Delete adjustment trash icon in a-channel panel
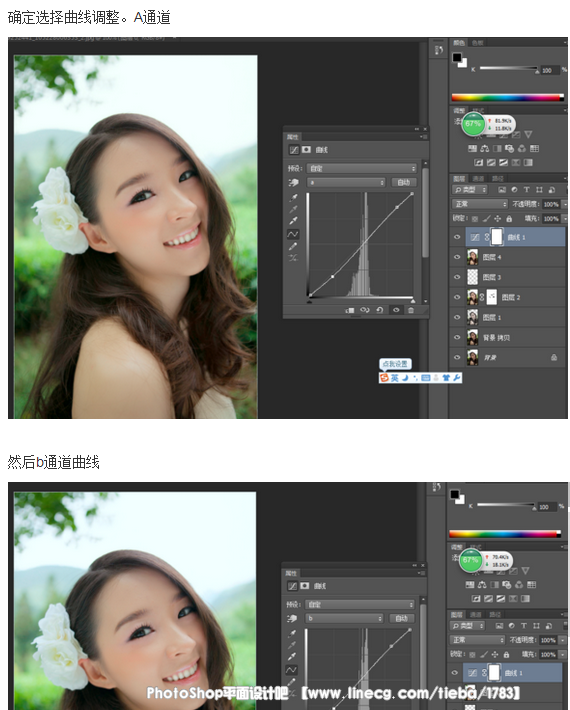Screen dimensions: 570x710 (411, 310)
